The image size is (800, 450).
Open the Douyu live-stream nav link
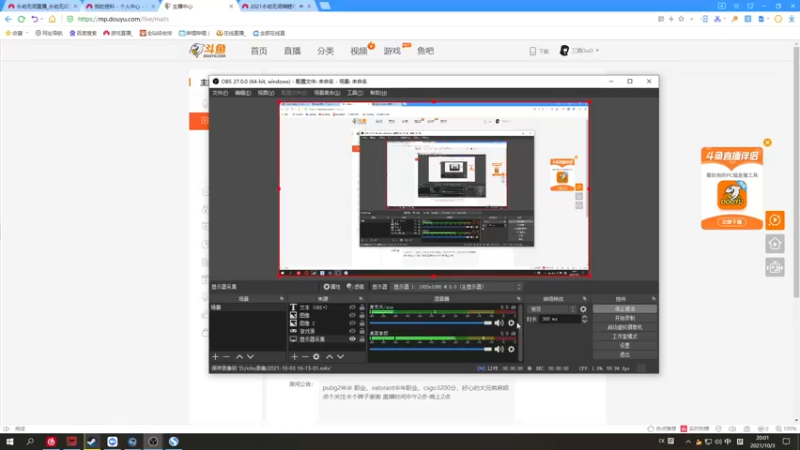point(292,51)
